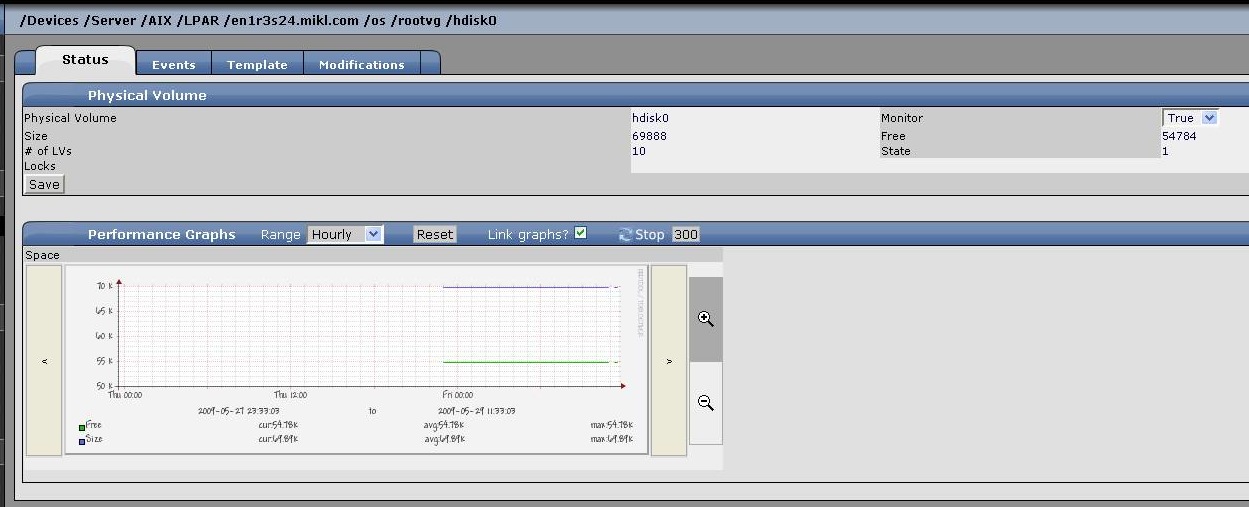
Task: Click the Physical Volume section header
Action: point(147,96)
